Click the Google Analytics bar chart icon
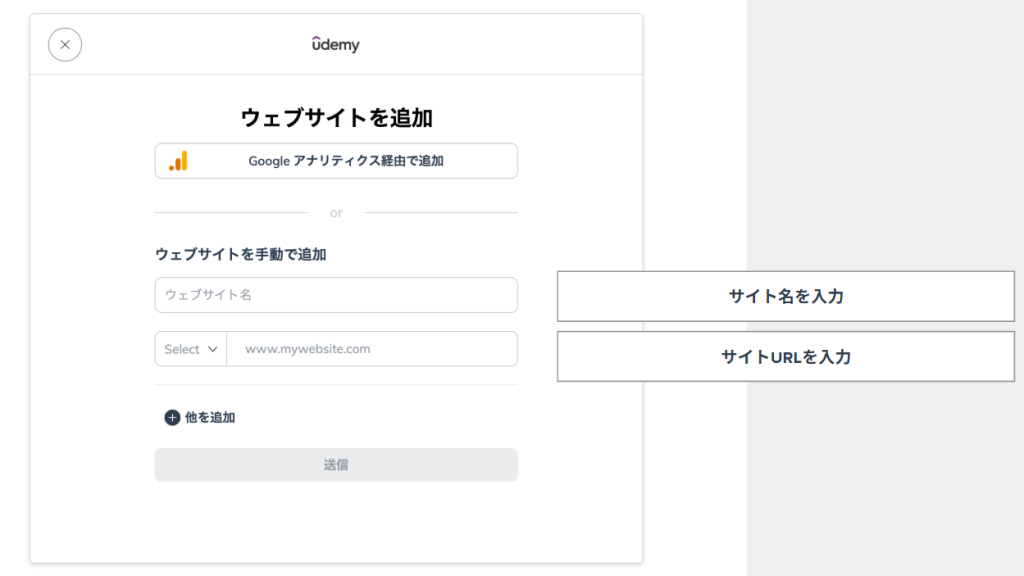The image size is (1024, 576). point(178,161)
